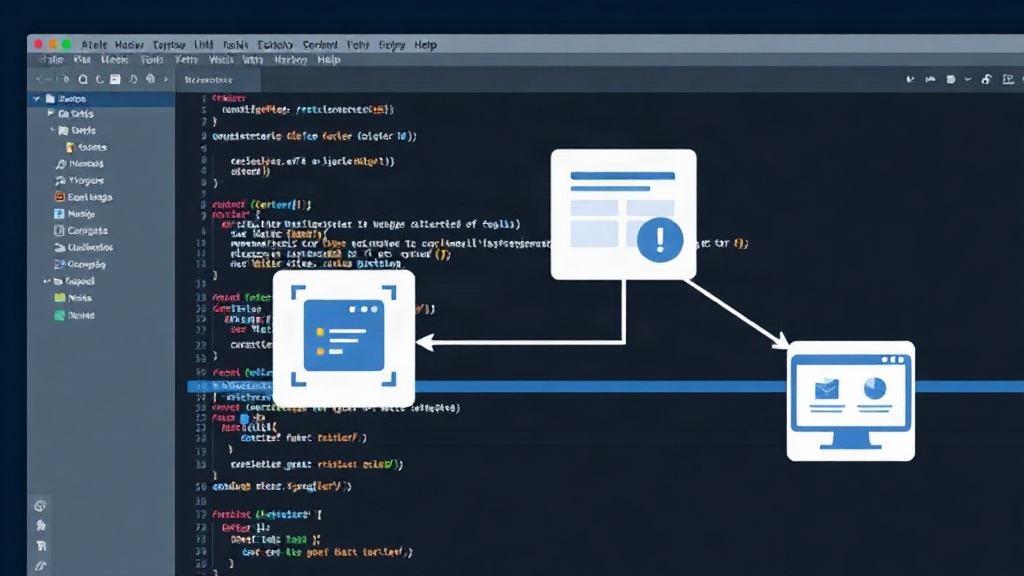Viewport: 1024px width, 576px height.
Task: Click the clock-like icon right of the save icon
Action: click(133, 79)
